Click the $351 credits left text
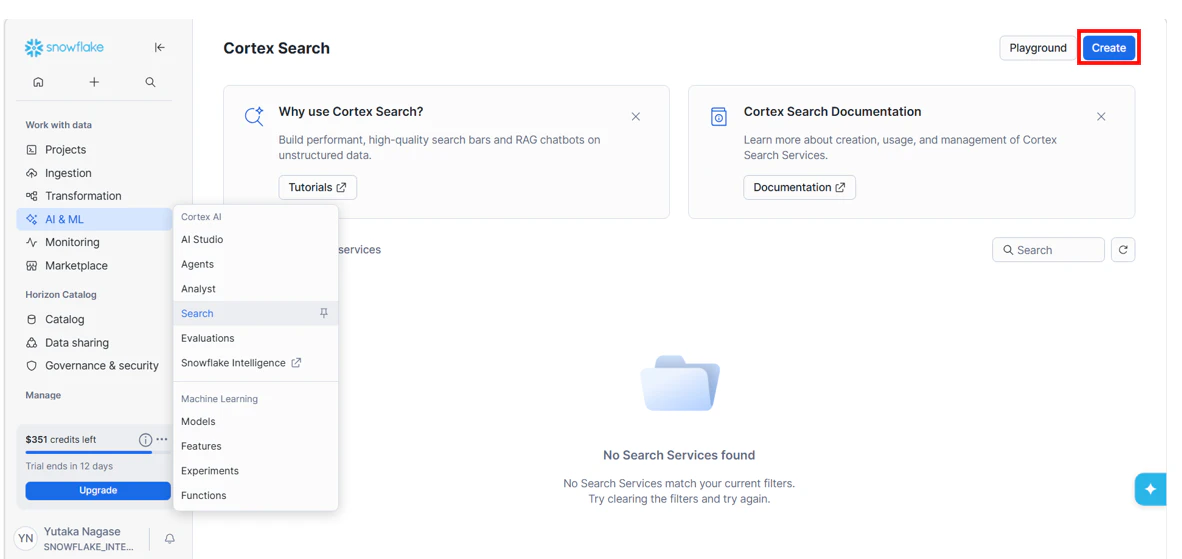This screenshot has width=1182, height=559. point(61,439)
